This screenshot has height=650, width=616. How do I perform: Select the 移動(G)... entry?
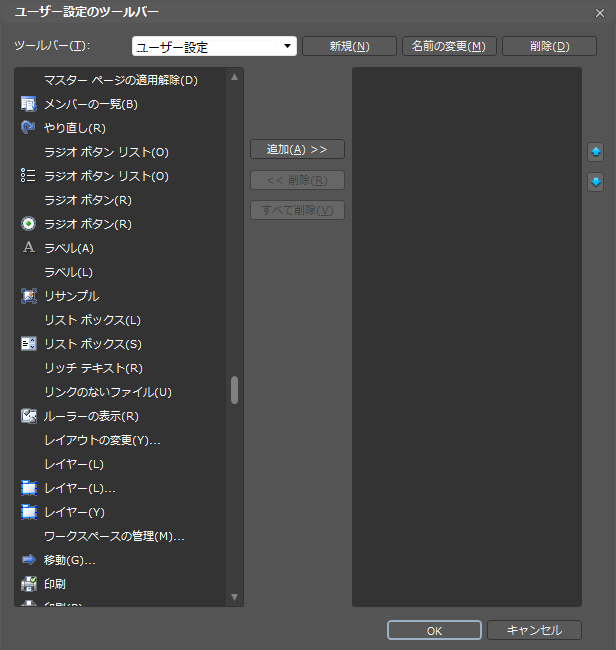(x=121, y=560)
